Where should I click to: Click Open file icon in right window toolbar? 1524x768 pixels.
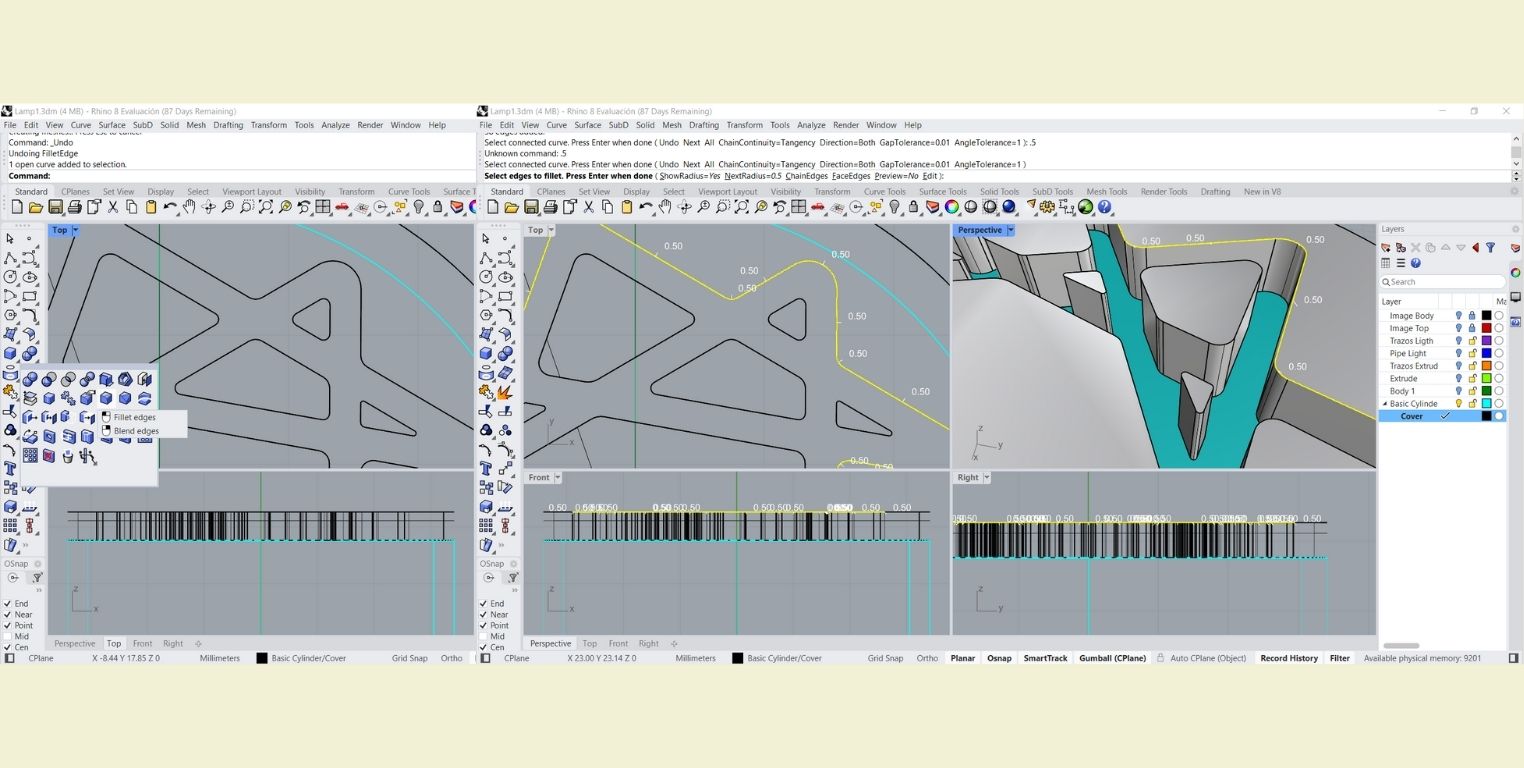click(x=511, y=207)
